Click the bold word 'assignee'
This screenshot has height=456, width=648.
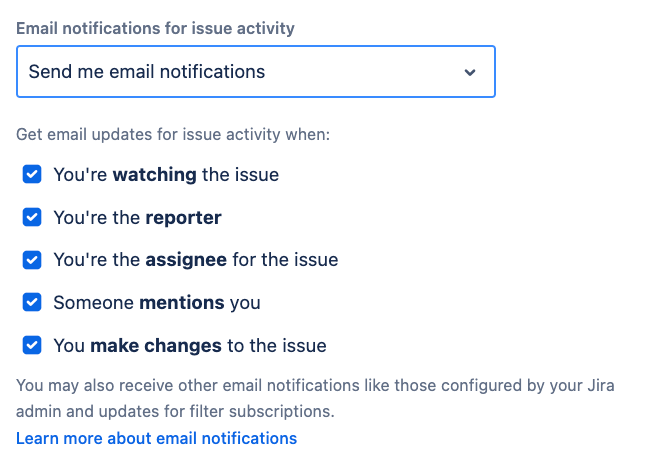pos(186,260)
